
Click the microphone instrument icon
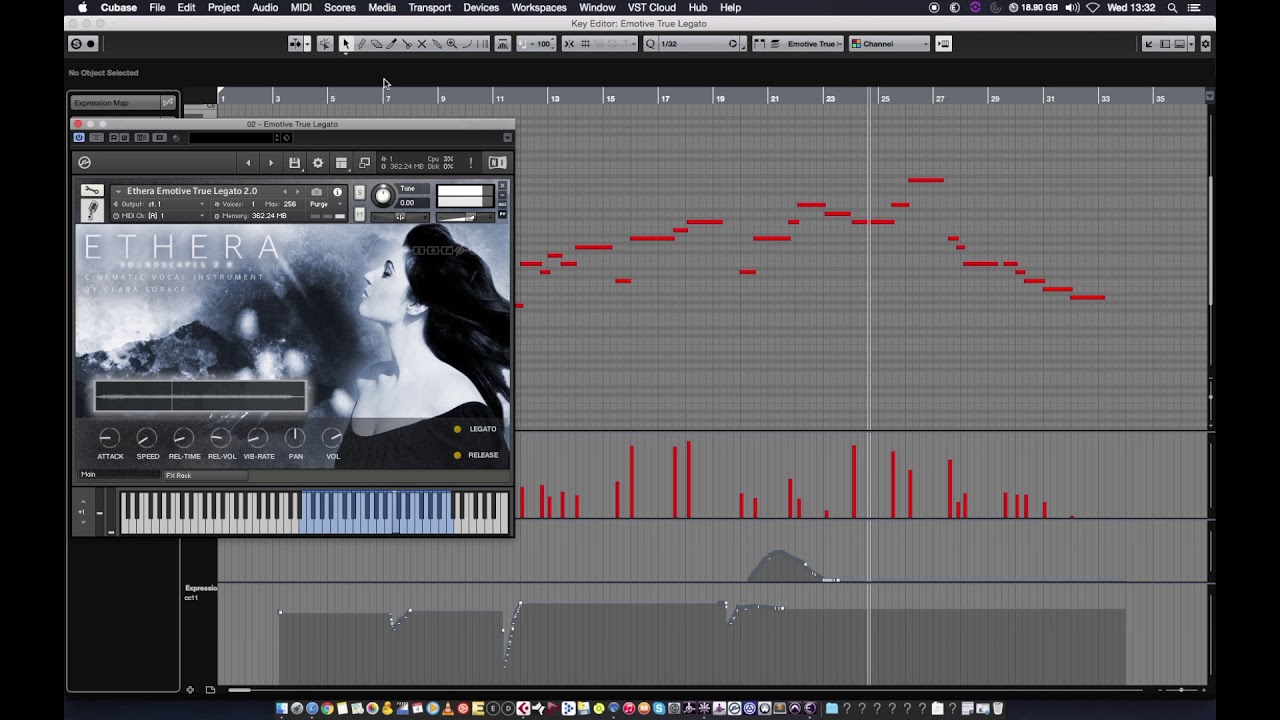point(91,210)
